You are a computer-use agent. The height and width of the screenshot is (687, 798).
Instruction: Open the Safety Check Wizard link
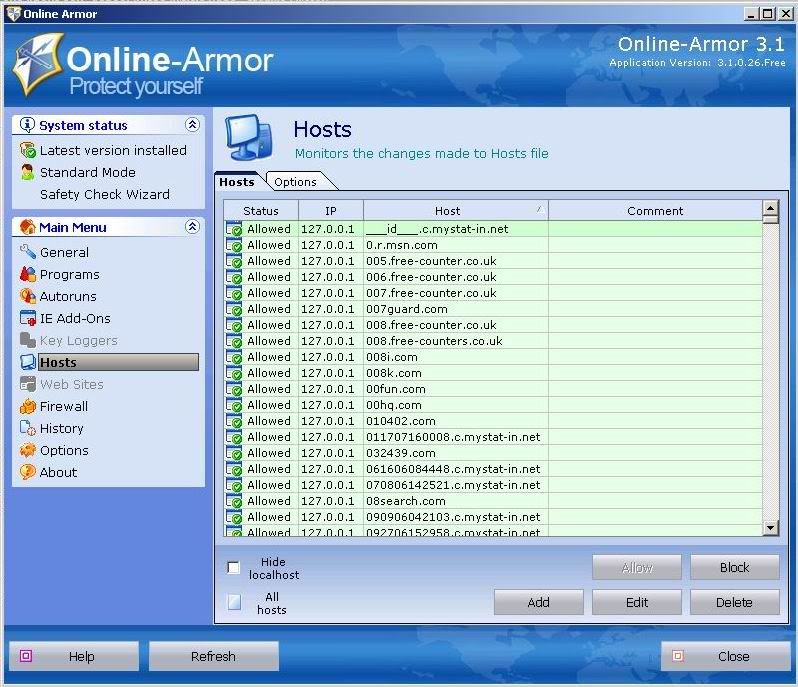pos(105,194)
